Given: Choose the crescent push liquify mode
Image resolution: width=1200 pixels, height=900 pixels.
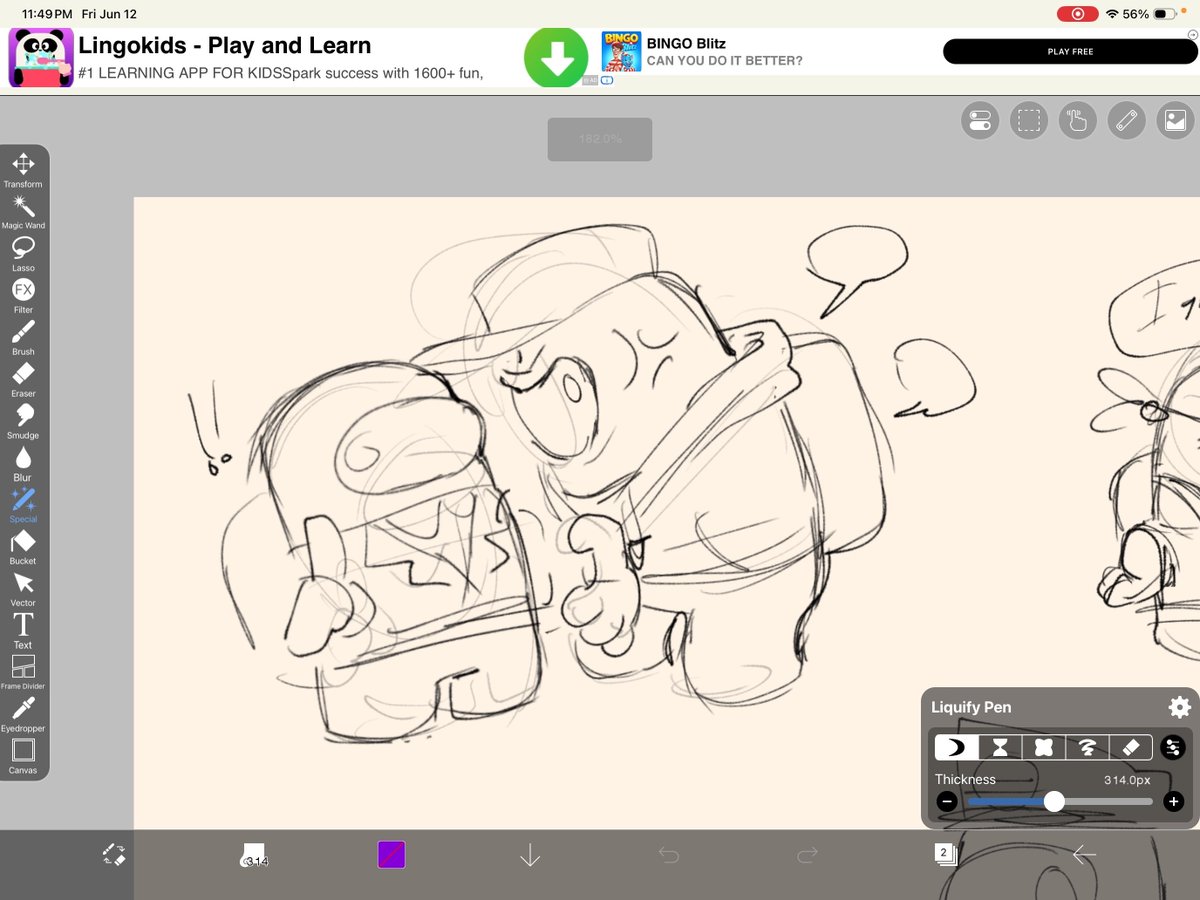Looking at the screenshot, I should coord(956,747).
